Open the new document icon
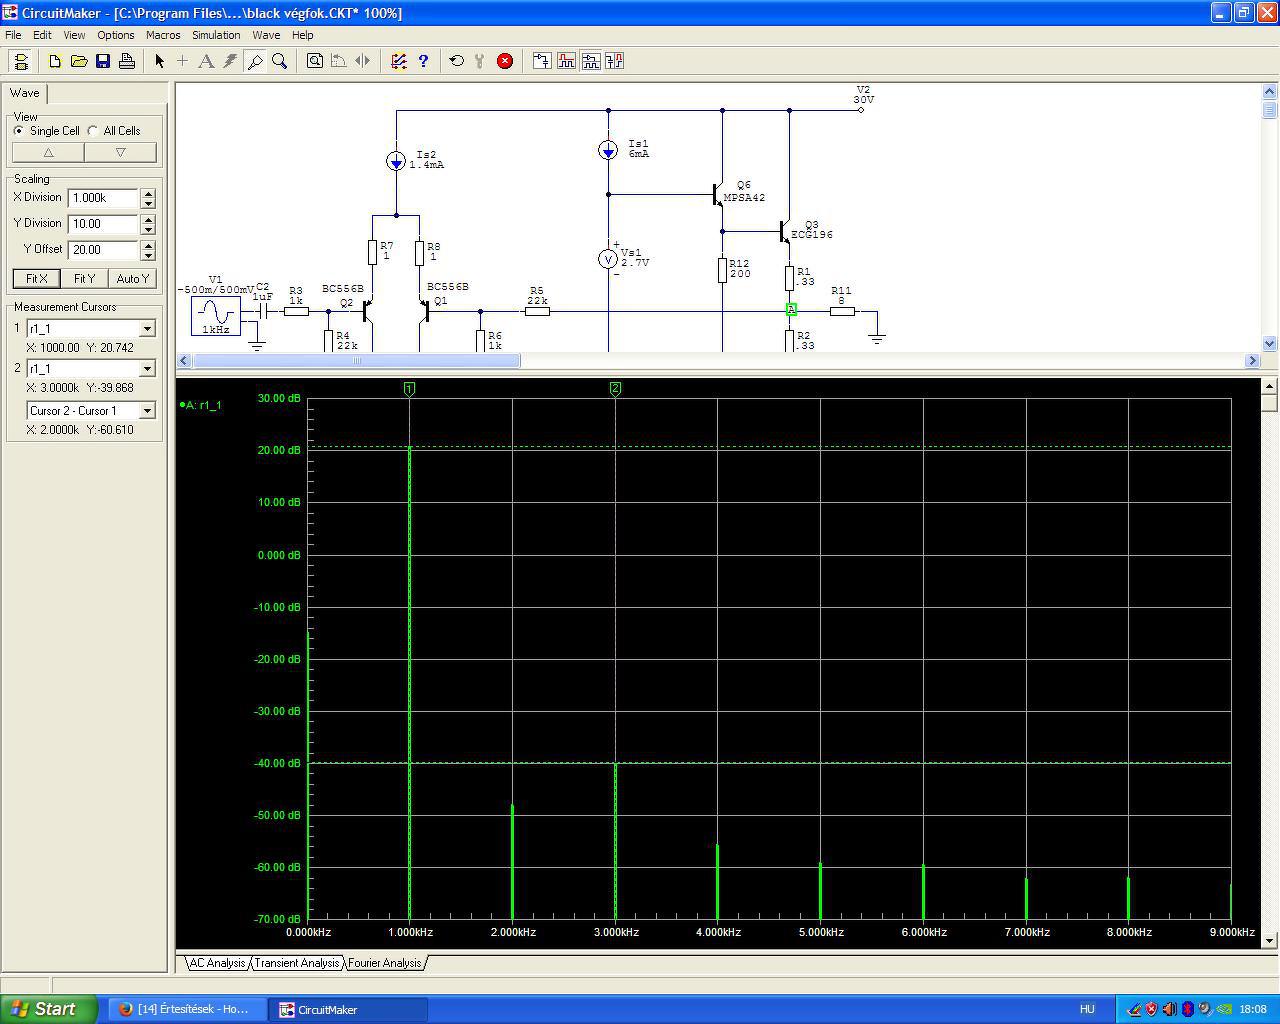Viewport: 1280px width, 1024px height. coord(55,61)
